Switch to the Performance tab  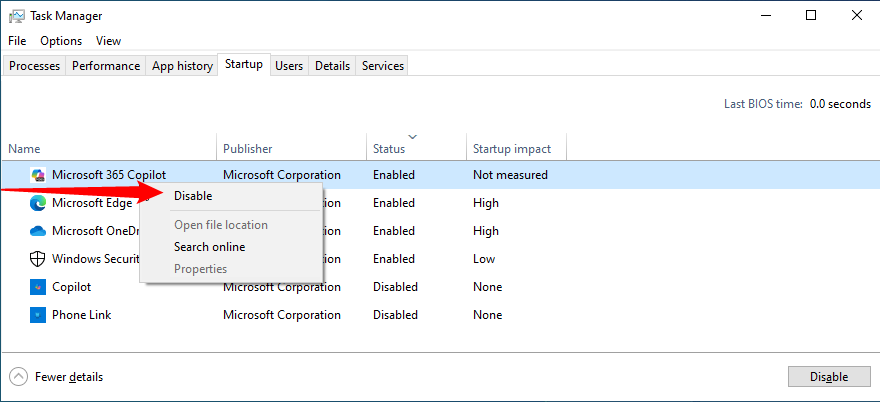tap(106, 66)
